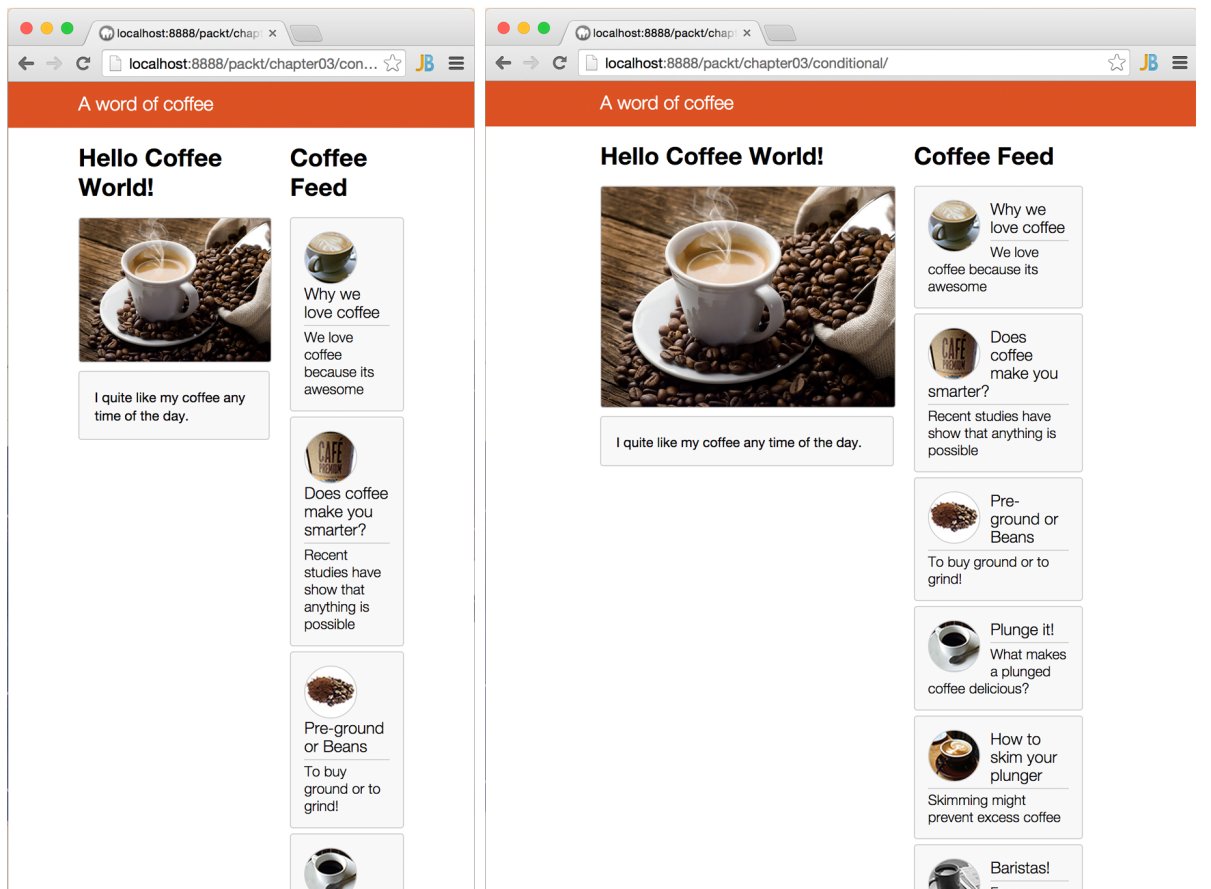Open a new tab in right window
1211x889 pixels.
pyautogui.click(x=780, y=34)
